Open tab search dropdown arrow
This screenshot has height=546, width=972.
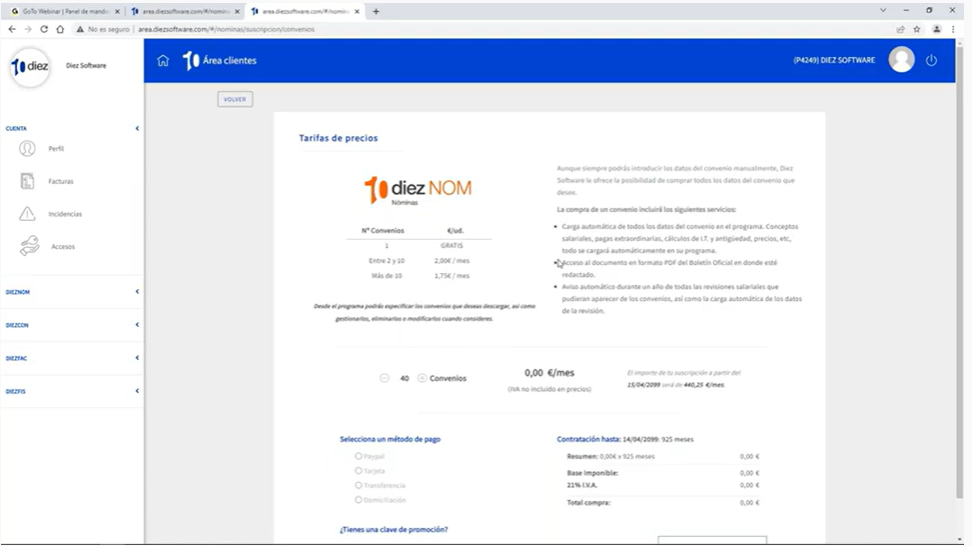883,11
